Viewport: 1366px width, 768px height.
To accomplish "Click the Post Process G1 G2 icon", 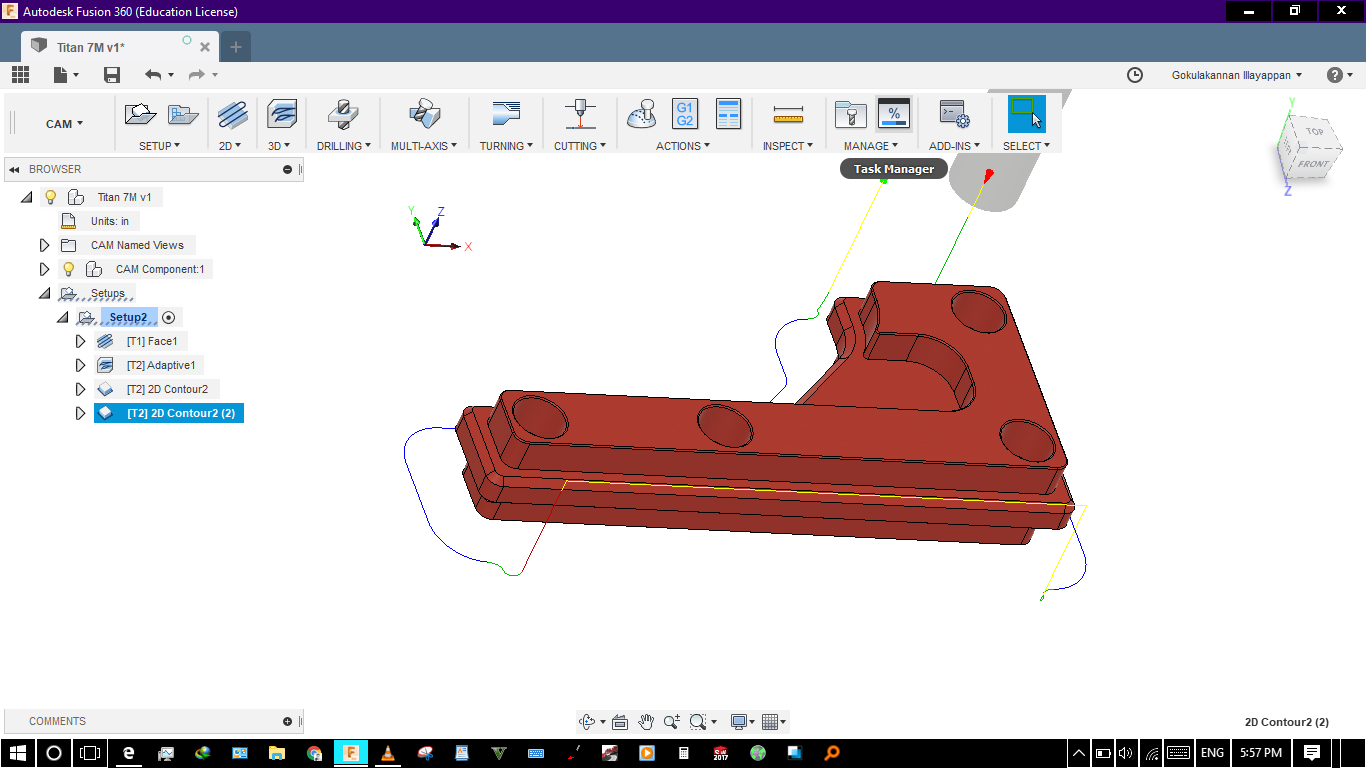I will pos(685,114).
